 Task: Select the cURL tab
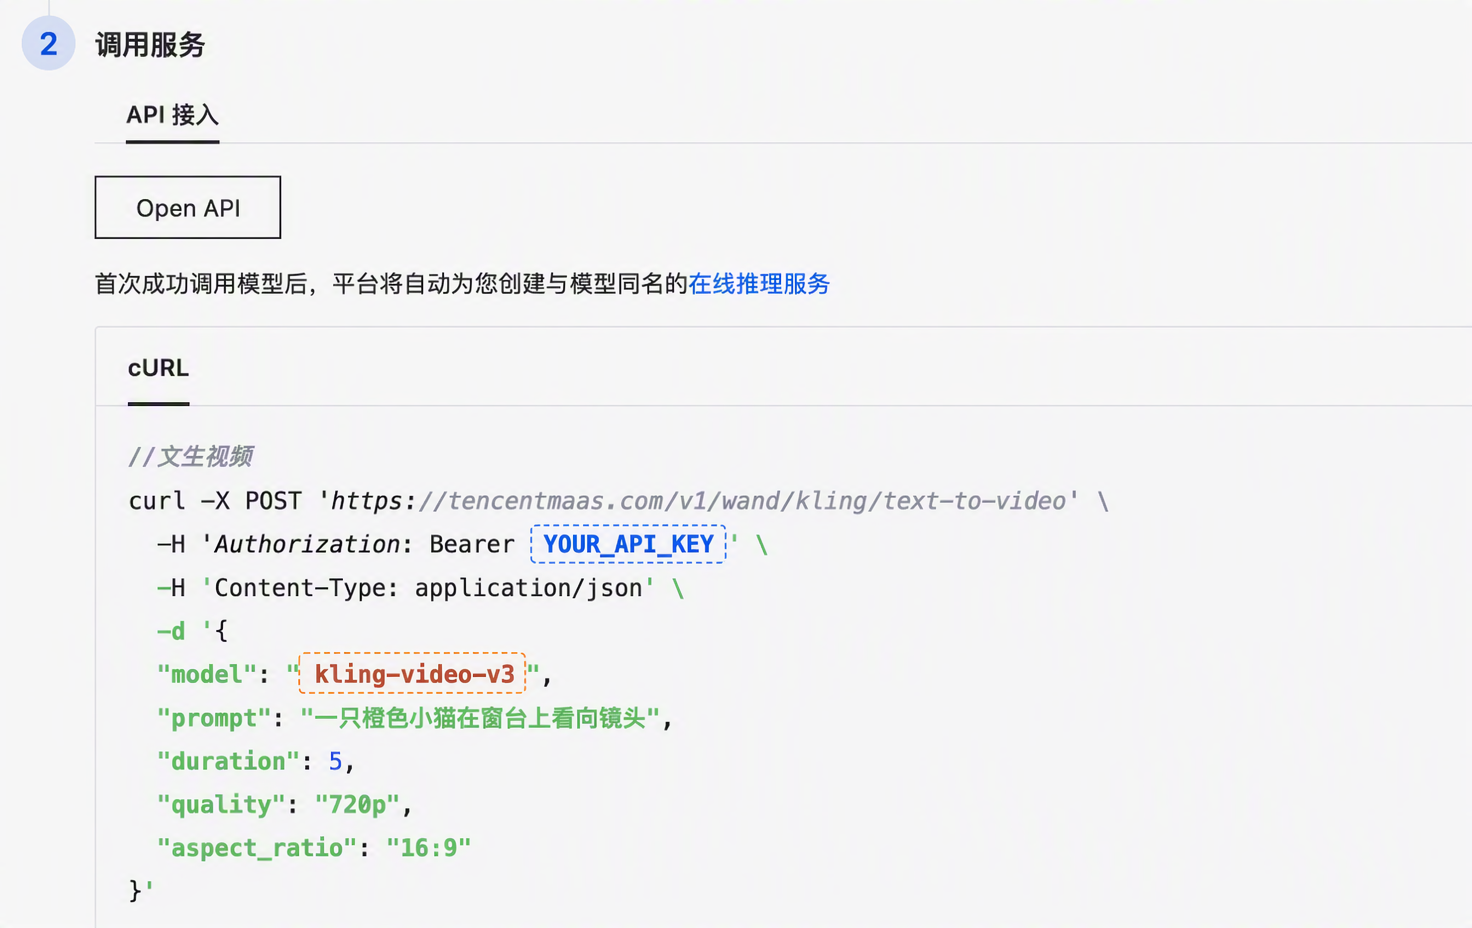tap(158, 368)
